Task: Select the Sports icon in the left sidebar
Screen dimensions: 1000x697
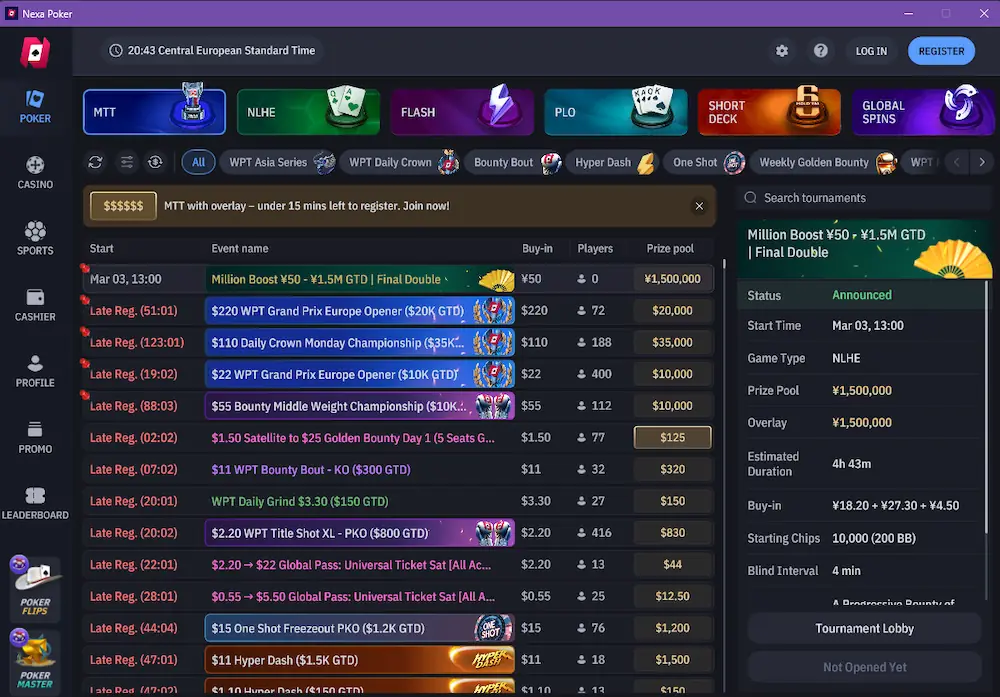Action: (x=35, y=236)
